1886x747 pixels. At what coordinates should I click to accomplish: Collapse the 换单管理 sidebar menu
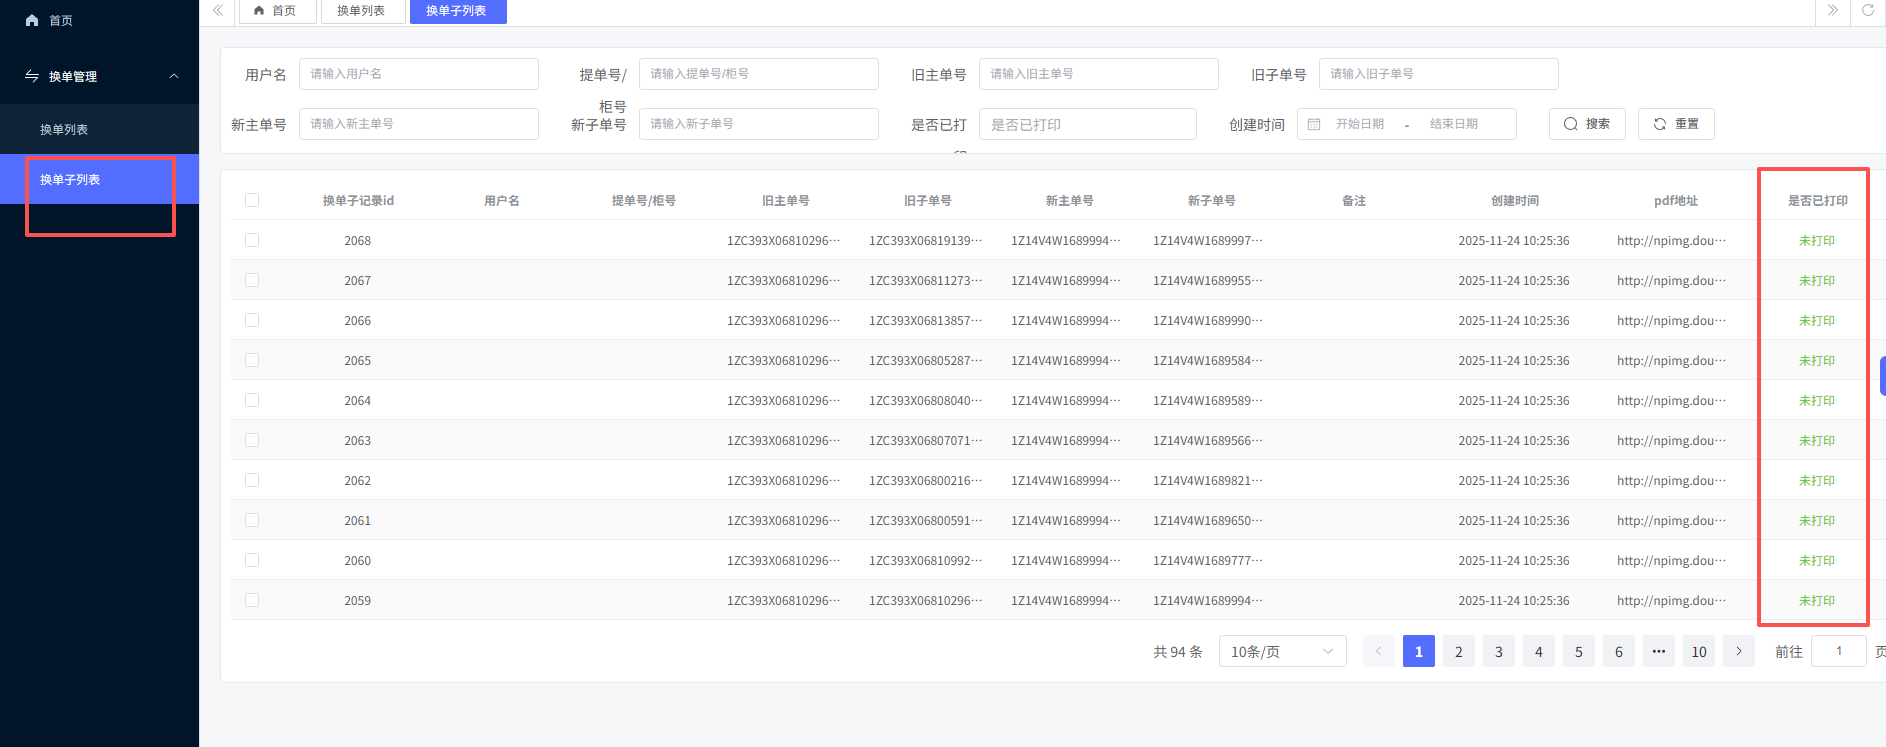(174, 76)
